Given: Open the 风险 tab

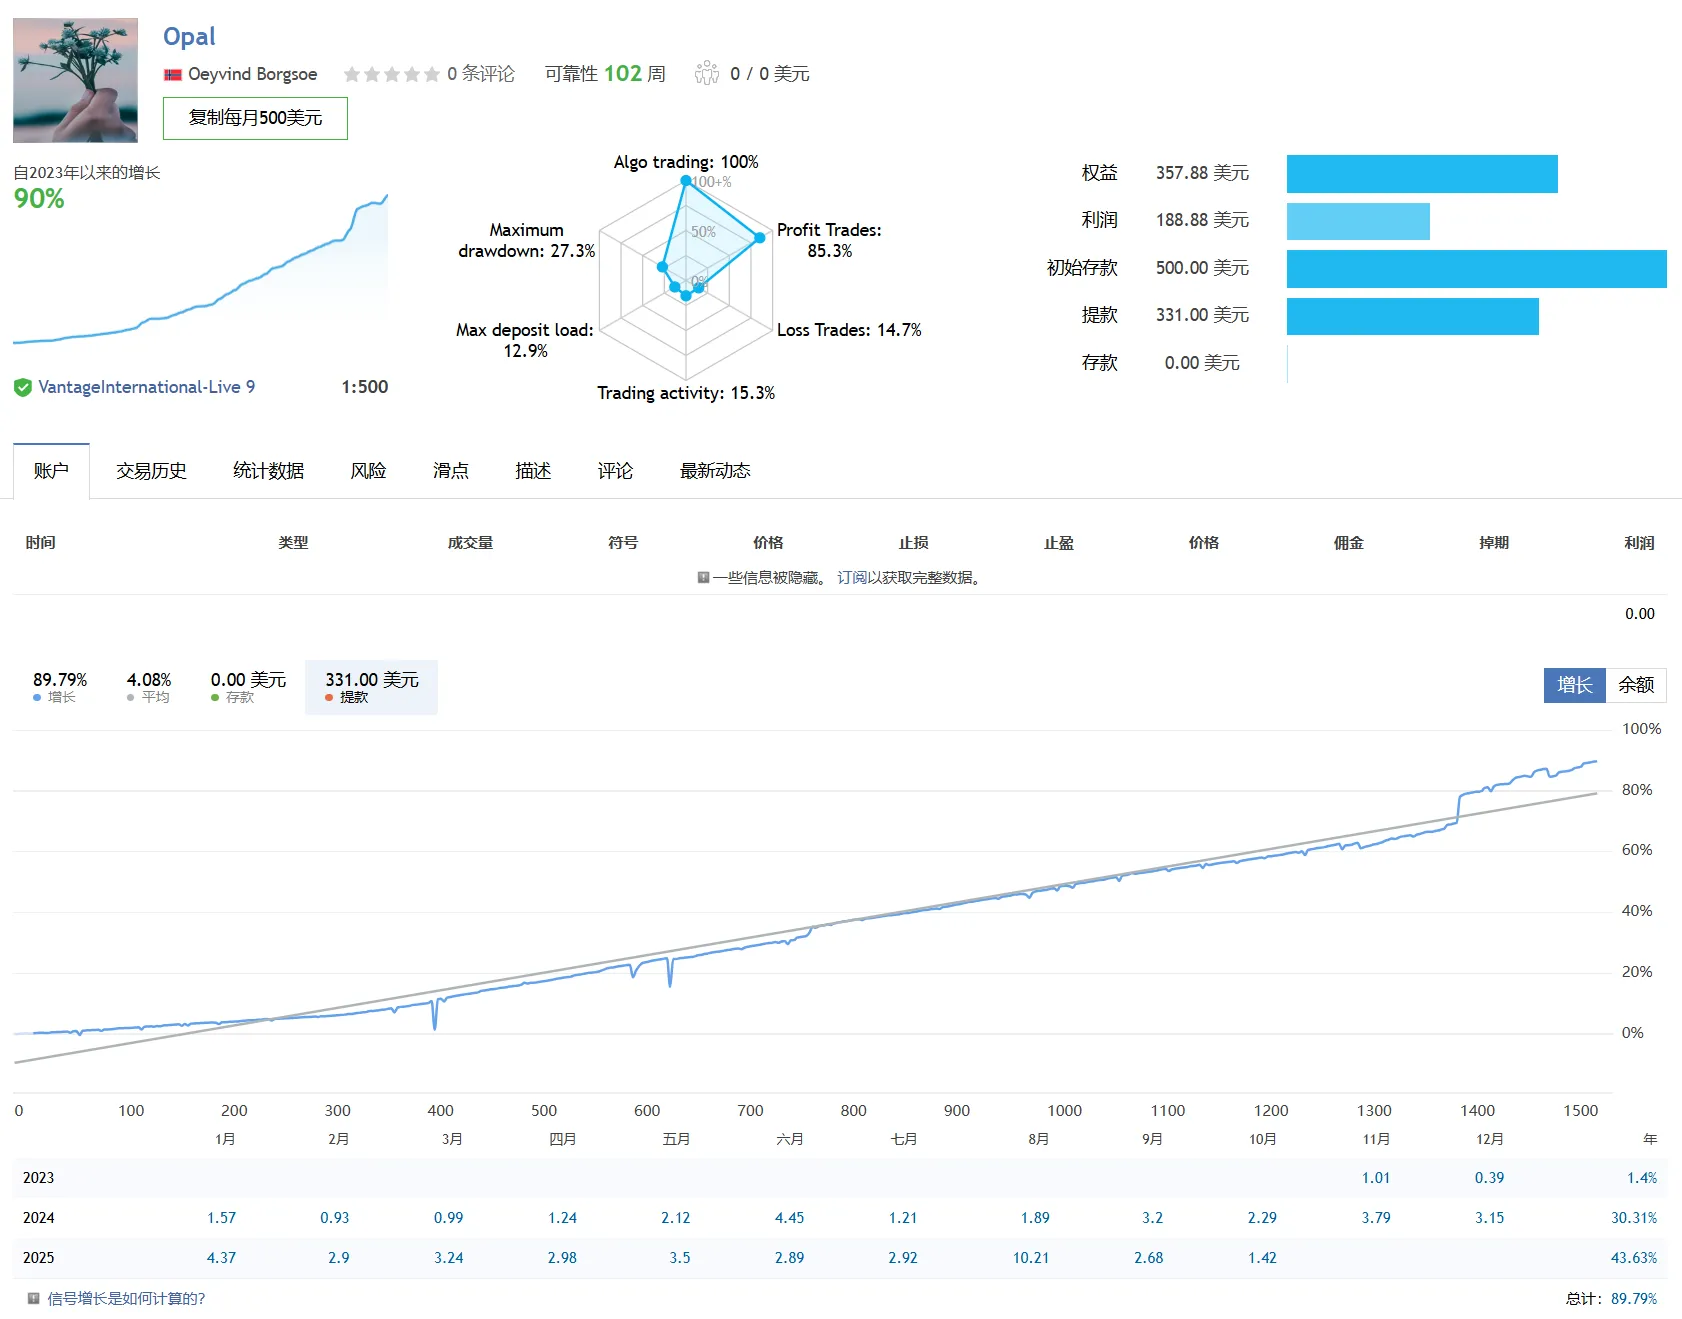Looking at the screenshot, I should tap(368, 471).
